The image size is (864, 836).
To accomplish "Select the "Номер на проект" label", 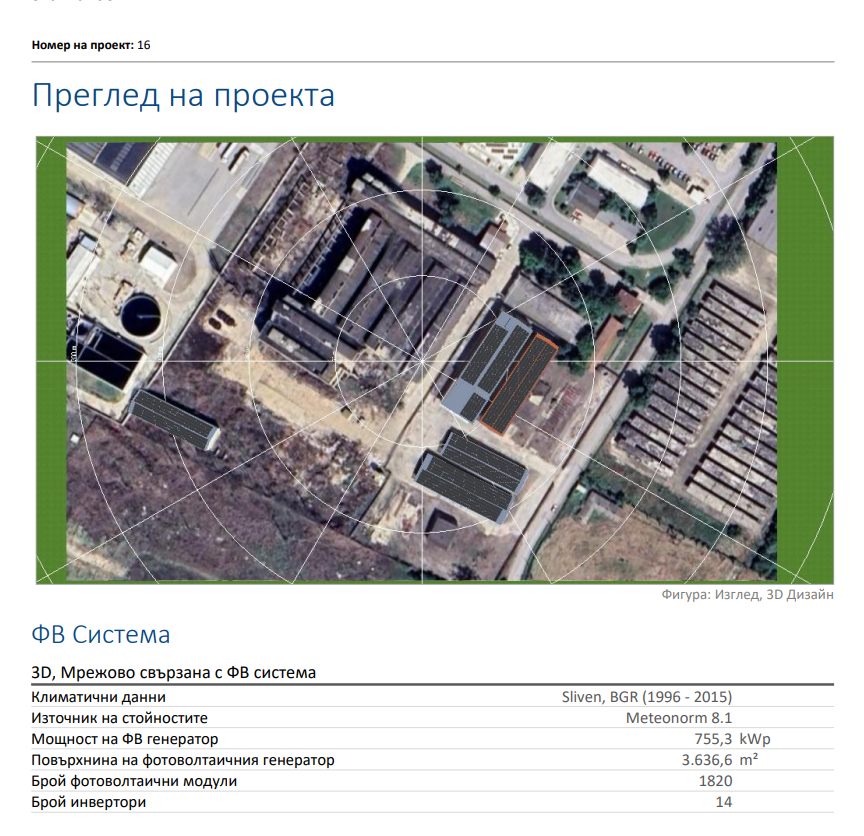I will (x=82, y=45).
